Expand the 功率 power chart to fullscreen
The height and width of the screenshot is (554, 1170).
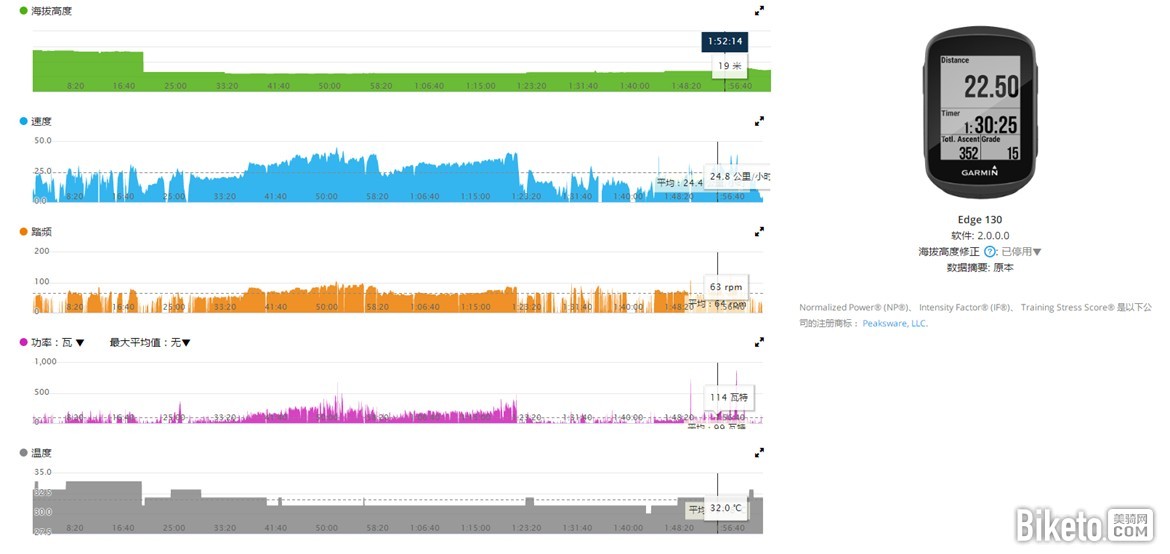[x=759, y=342]
